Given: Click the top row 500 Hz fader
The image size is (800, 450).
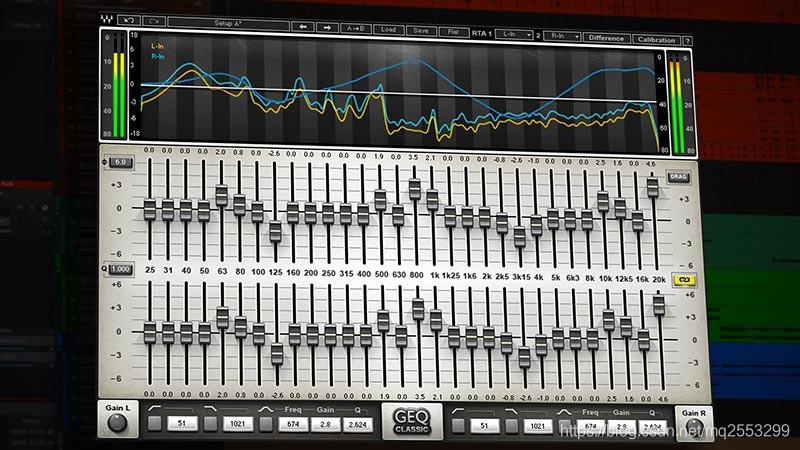Looking at the screenshot, I should click(x=380, y=200).
